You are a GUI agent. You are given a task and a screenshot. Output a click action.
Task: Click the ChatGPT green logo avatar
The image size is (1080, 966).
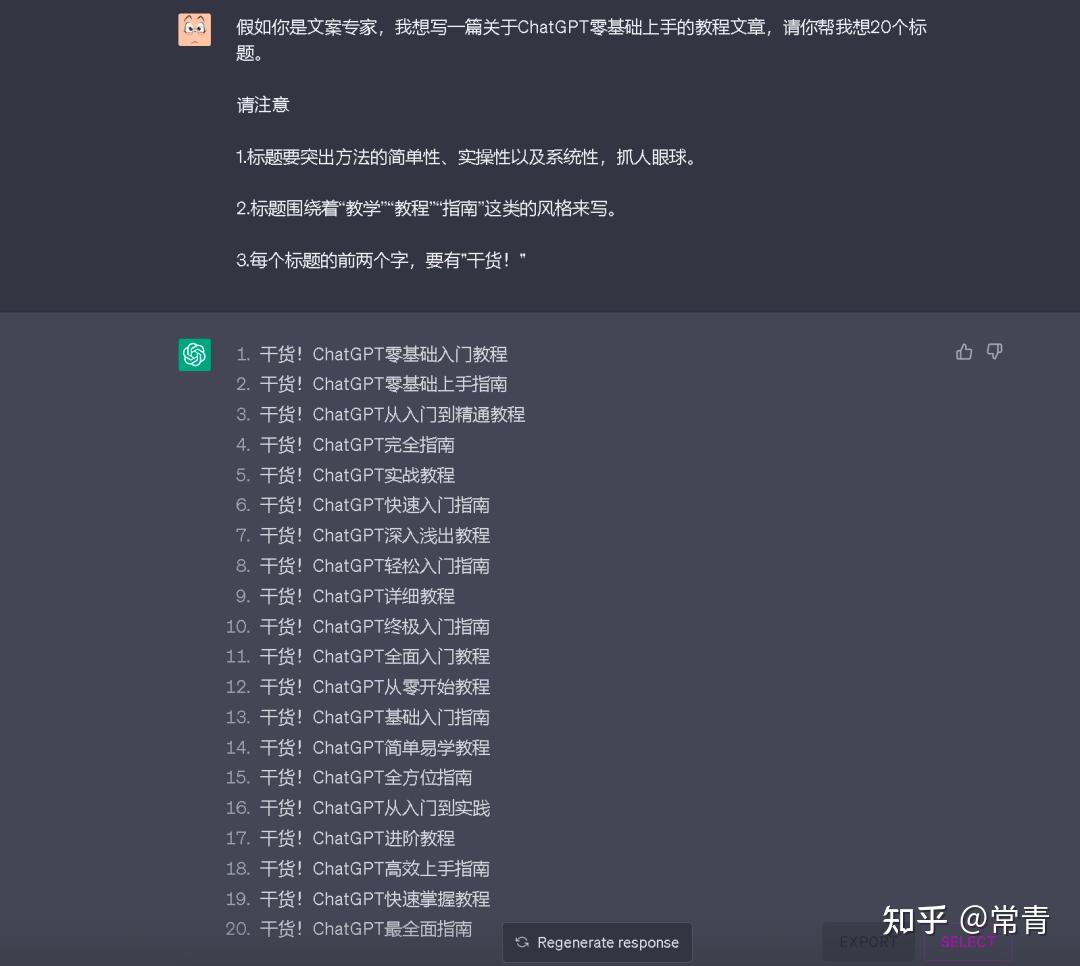(x=195, y=355)
